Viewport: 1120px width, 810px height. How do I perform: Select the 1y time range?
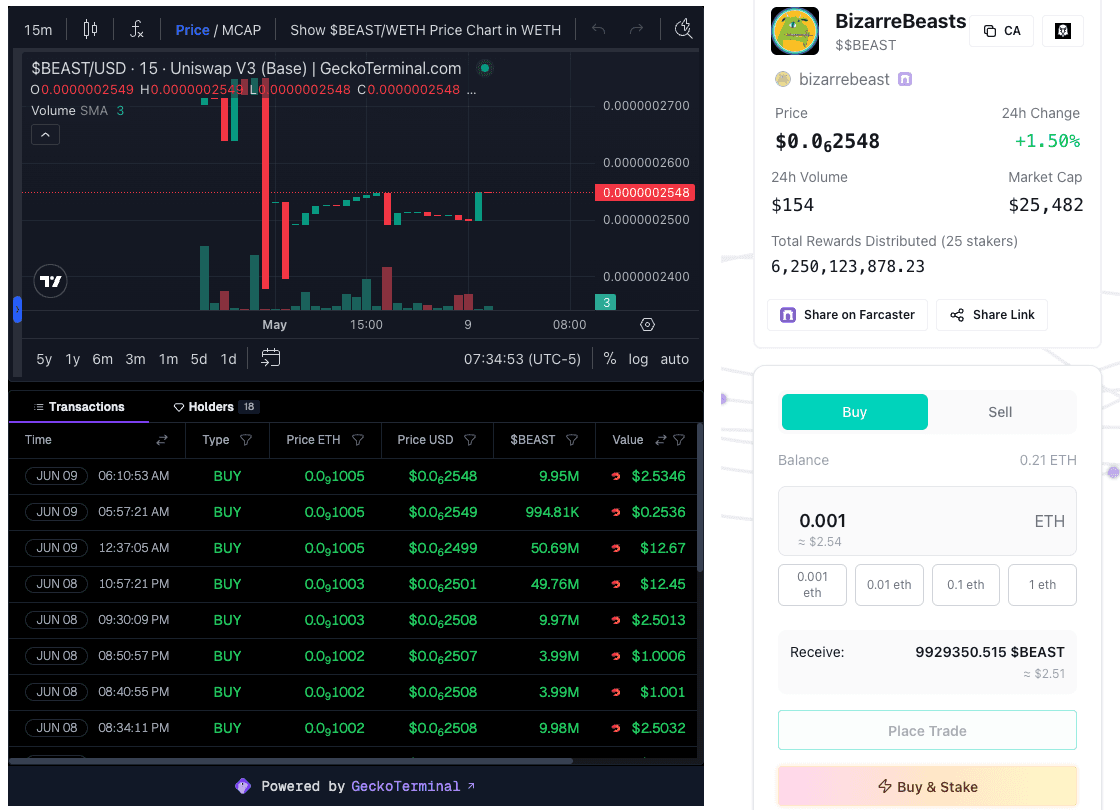coord(72,359)
